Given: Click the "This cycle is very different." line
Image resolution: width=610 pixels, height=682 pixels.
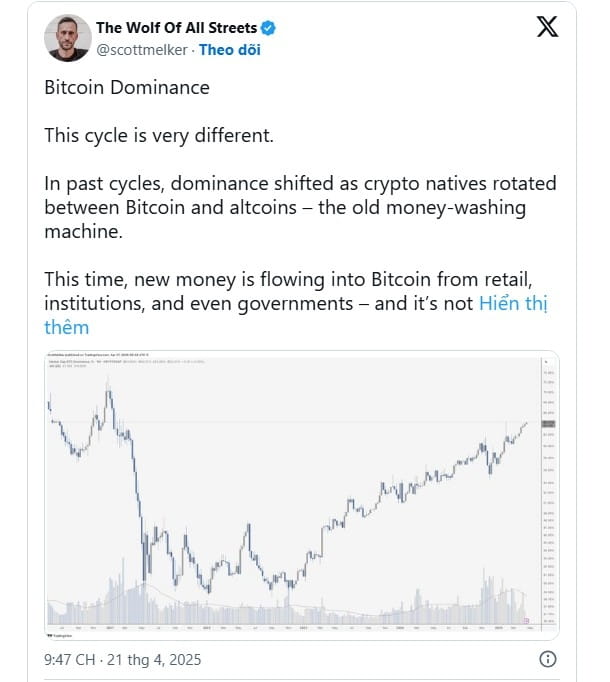Looking at the screenshot, I should click(159, 136).
